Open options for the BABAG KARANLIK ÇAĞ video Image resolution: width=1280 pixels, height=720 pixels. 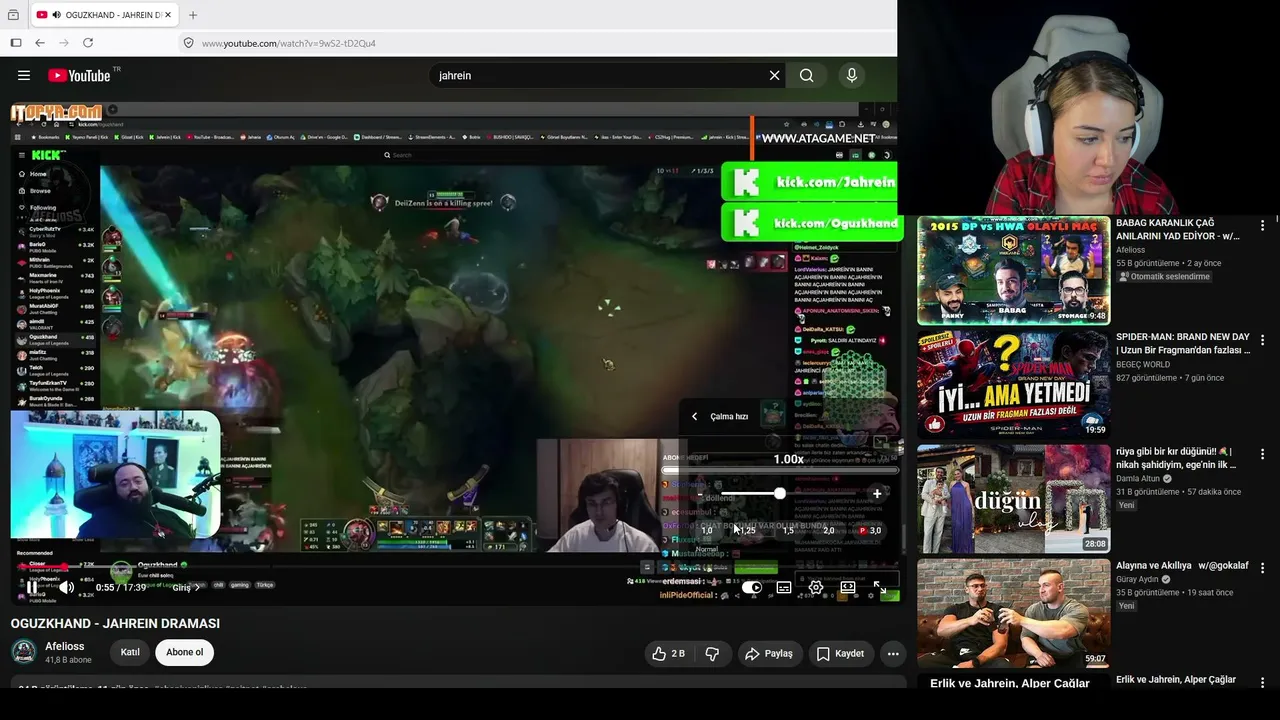click(1263, 225)
